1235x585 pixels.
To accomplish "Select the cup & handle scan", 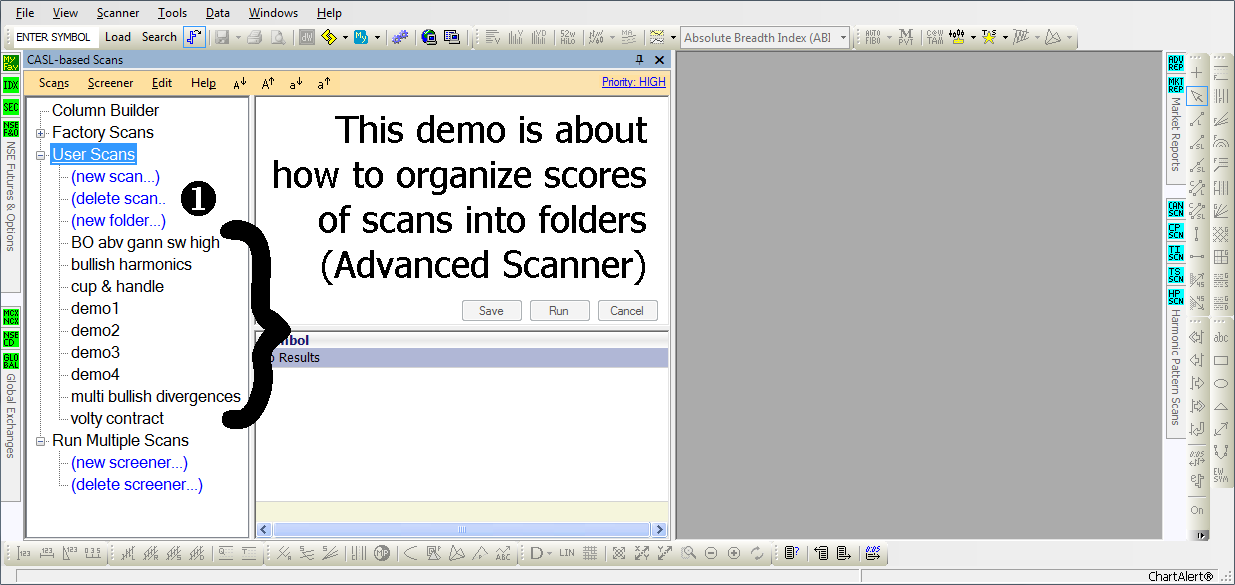I will pos(117,287).
